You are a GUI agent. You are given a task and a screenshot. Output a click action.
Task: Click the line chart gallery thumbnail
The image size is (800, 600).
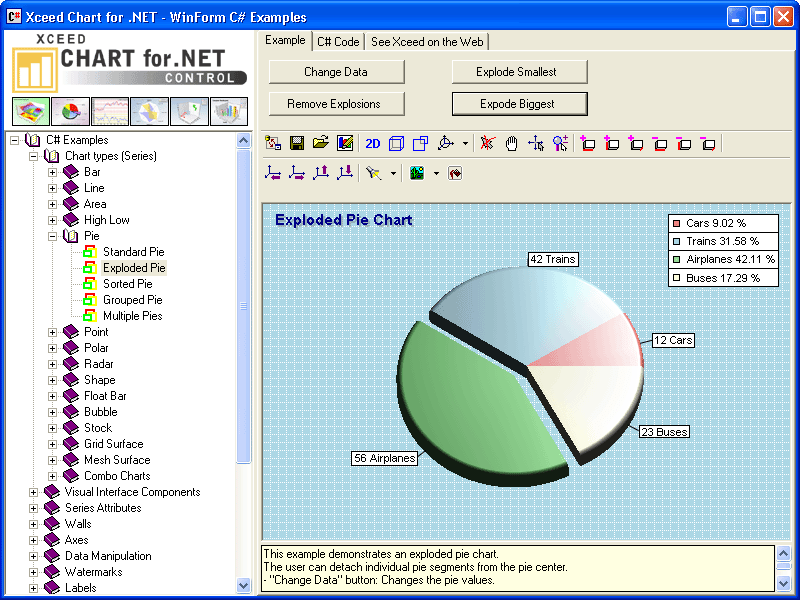[x=110, y=111]
